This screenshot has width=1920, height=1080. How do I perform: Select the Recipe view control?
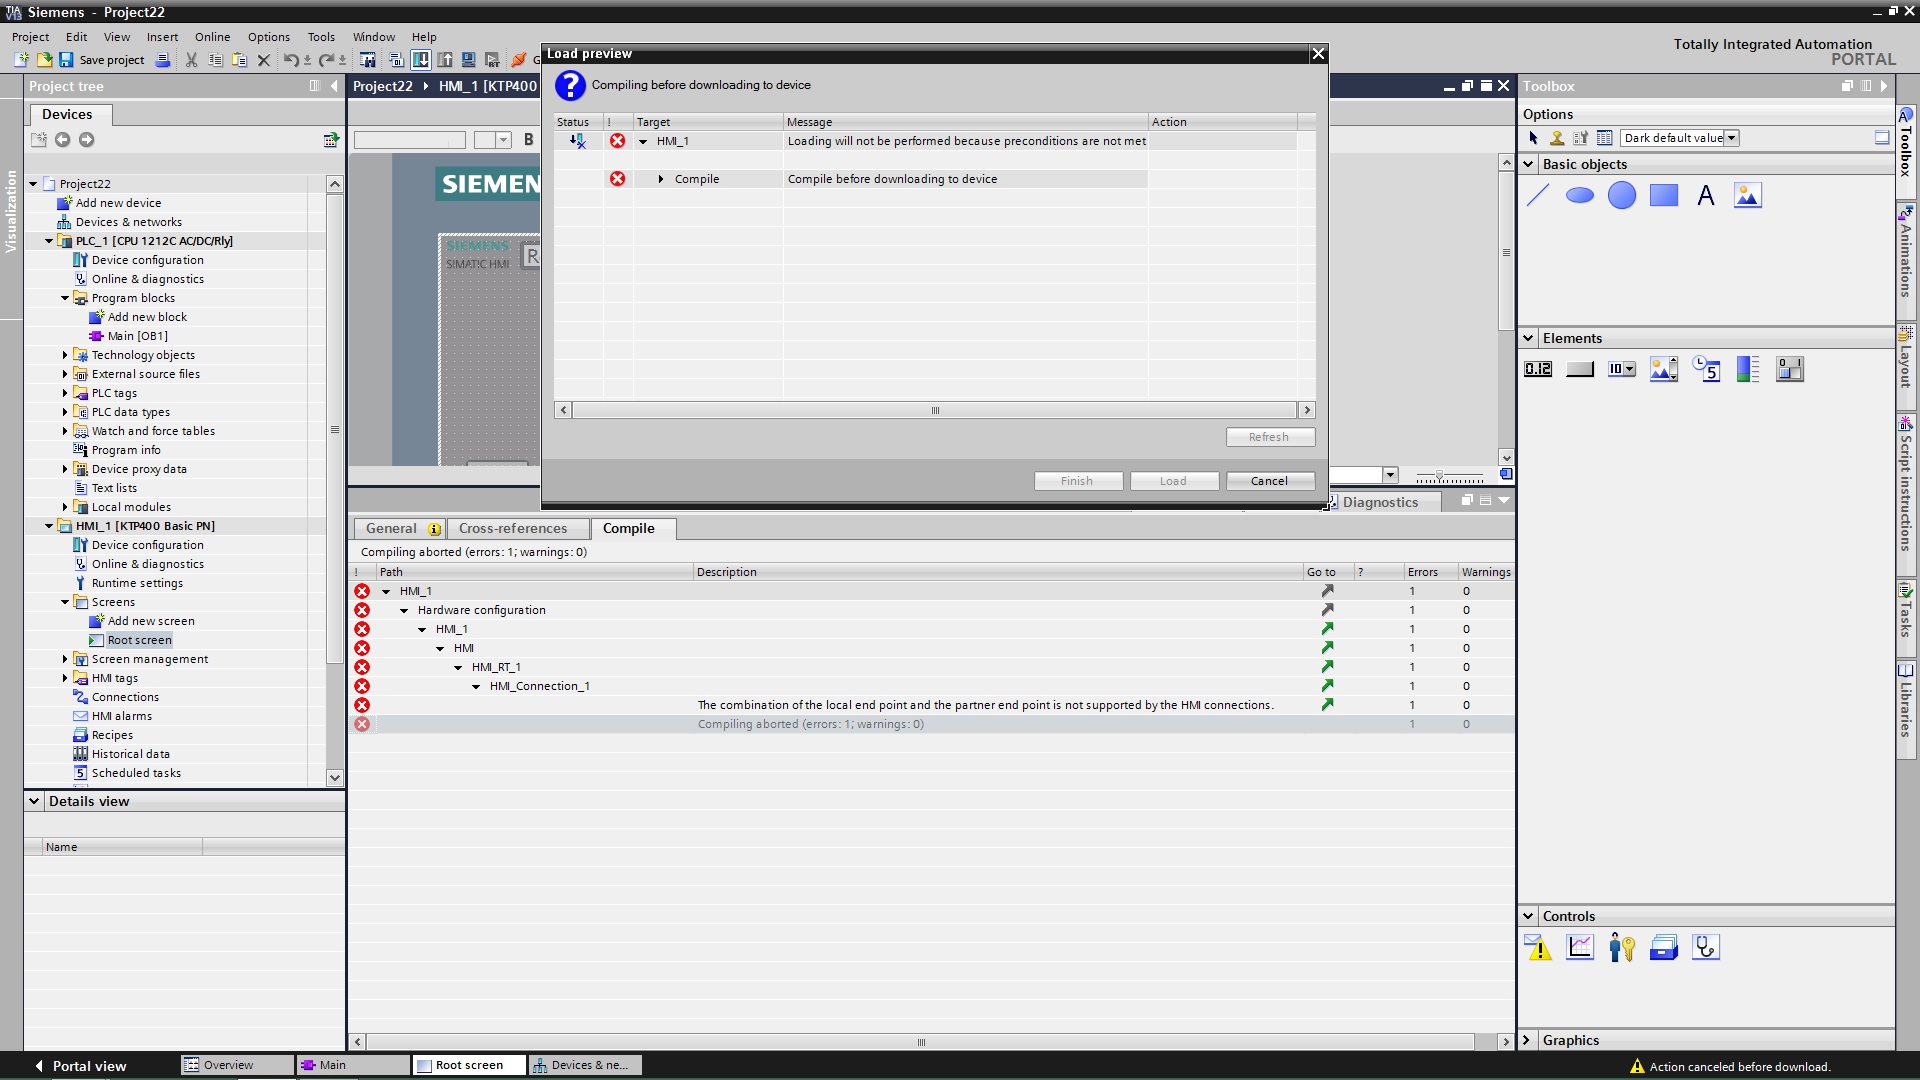(x=1664, y=947)
